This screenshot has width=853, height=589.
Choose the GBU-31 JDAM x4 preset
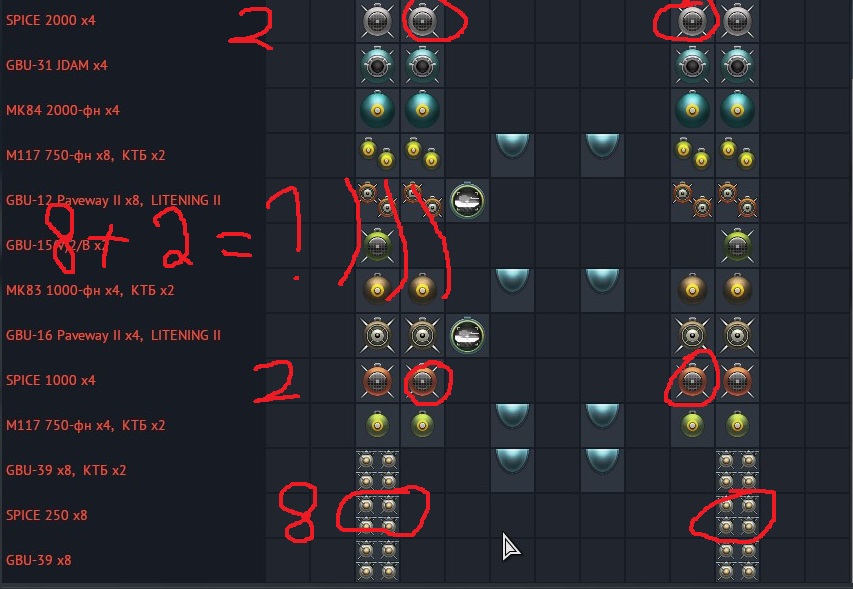pyautogui.click(x=57, y=65)
